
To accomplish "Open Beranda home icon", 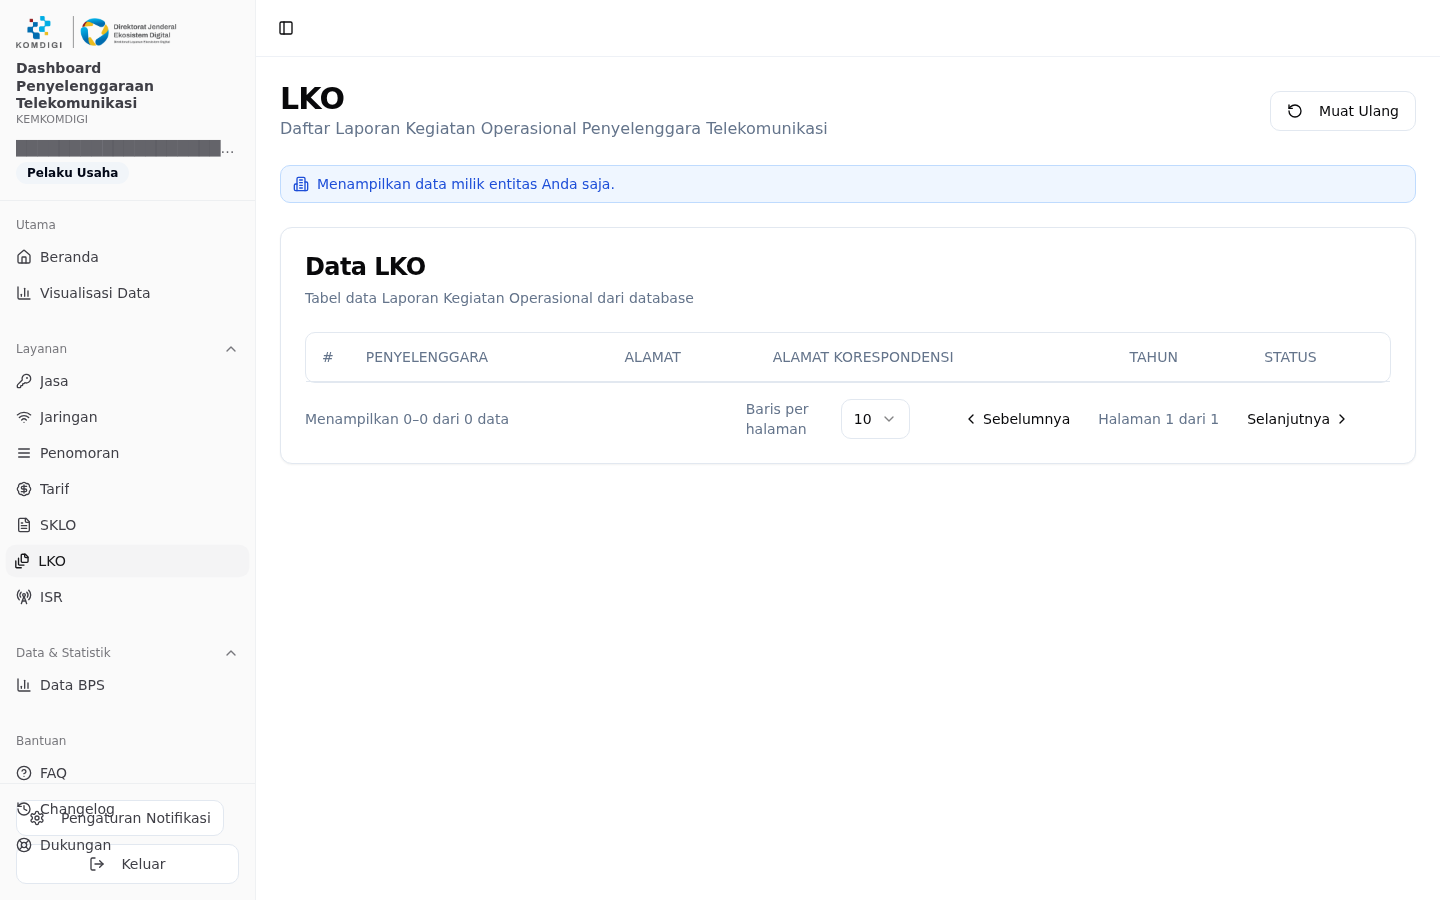I will coord(24,257).
